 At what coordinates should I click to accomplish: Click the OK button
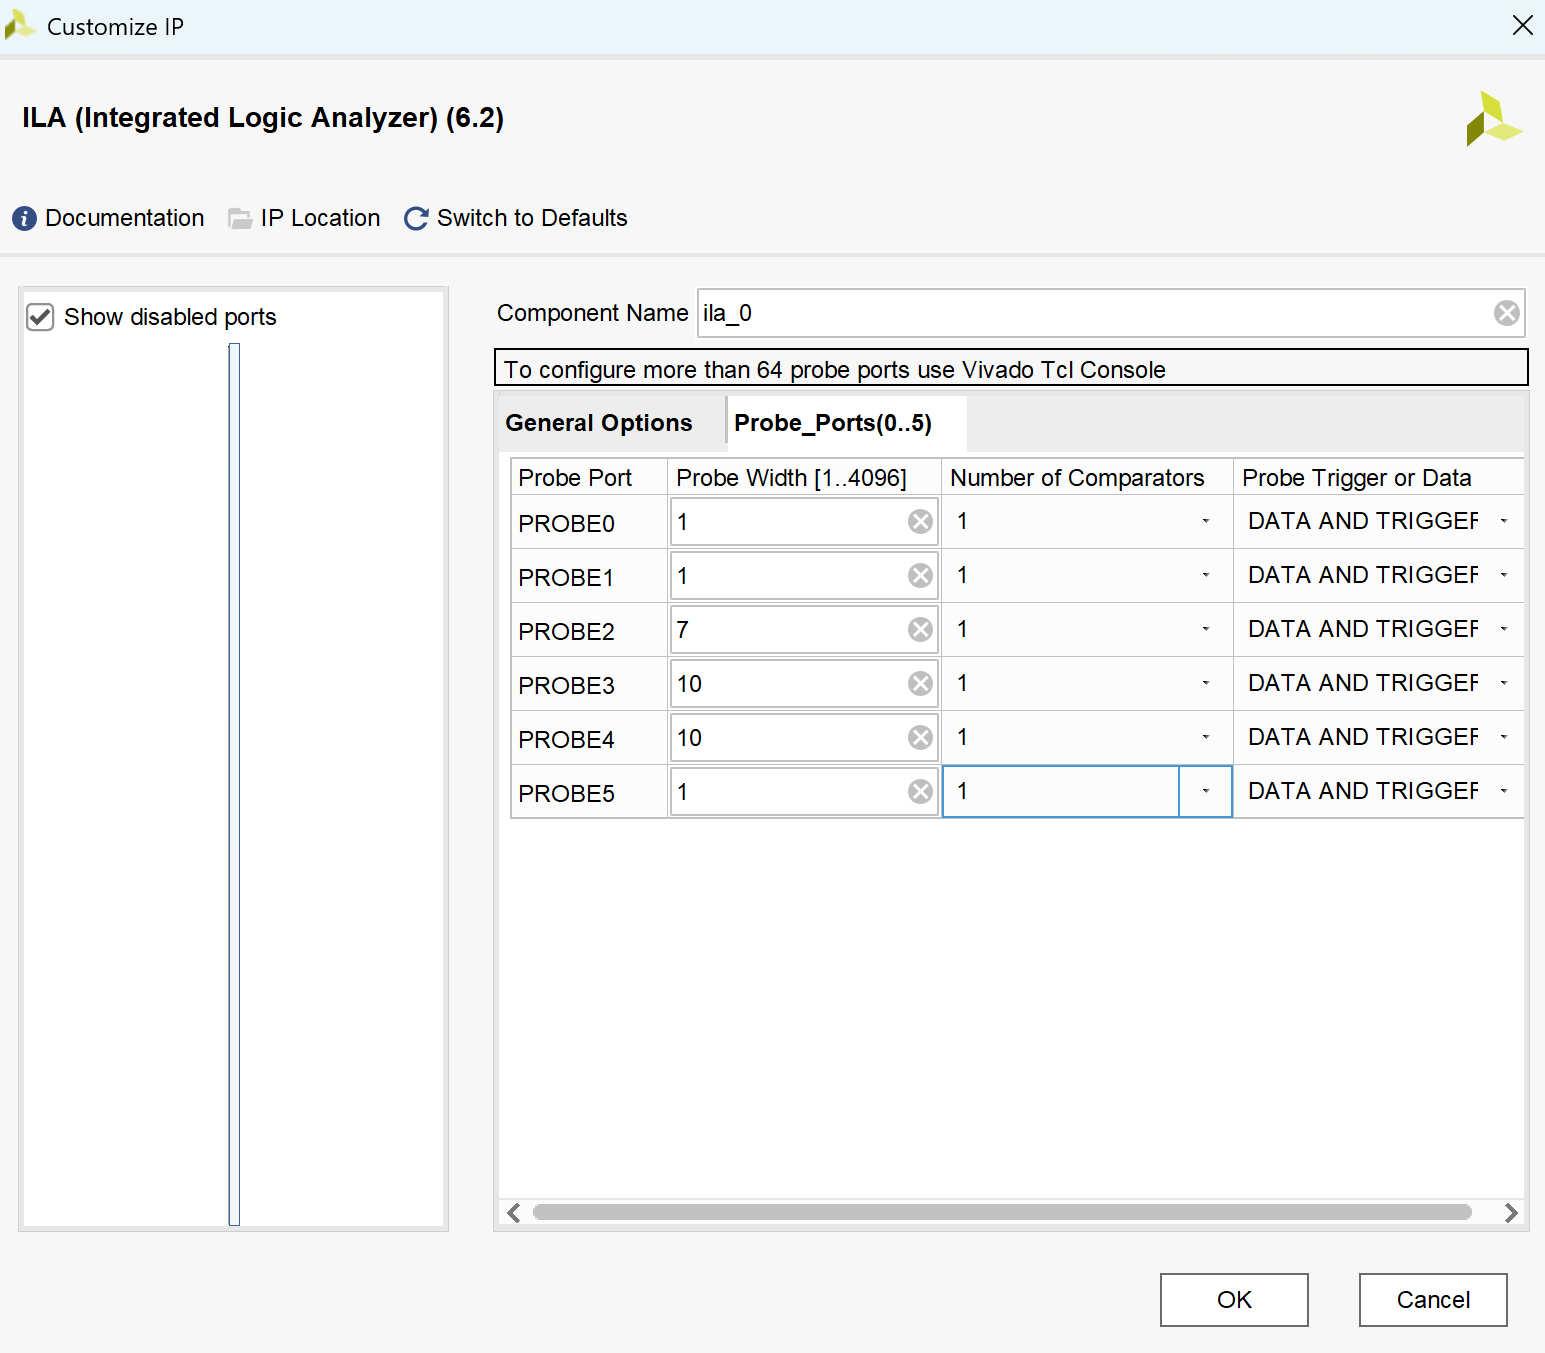pos(1234,1300)
